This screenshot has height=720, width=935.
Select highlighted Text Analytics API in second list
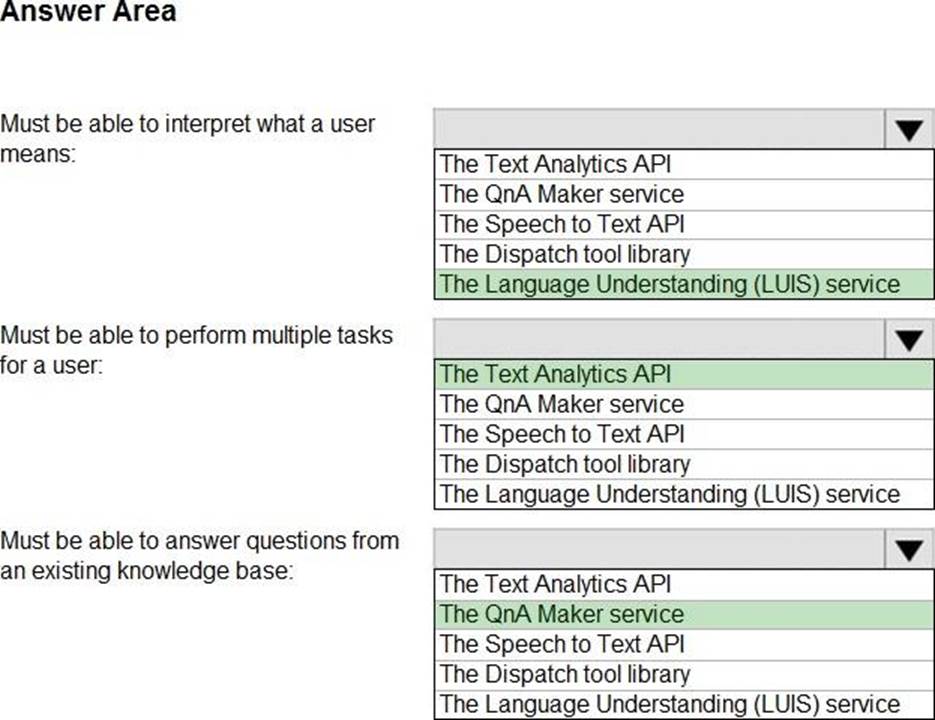pyautogui.click(x=684, y=374)
